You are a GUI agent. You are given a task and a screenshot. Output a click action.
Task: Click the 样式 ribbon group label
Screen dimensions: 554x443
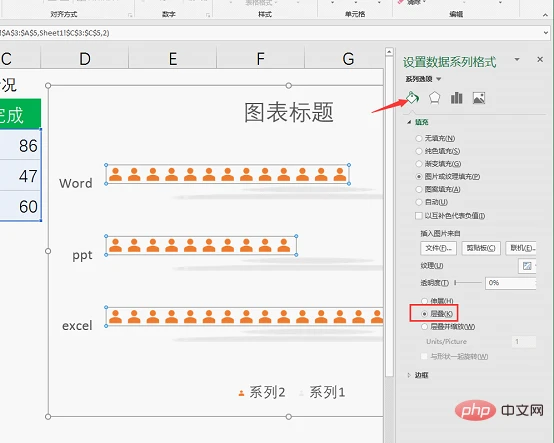pos(265,14)
